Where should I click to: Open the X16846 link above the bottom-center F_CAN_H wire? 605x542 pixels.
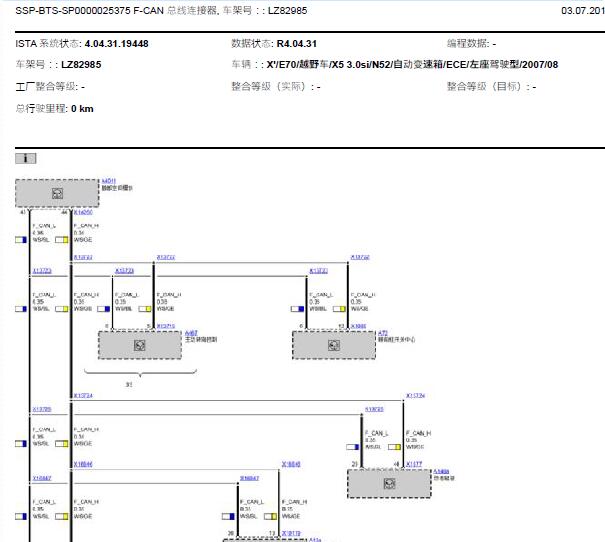(291, 464)
